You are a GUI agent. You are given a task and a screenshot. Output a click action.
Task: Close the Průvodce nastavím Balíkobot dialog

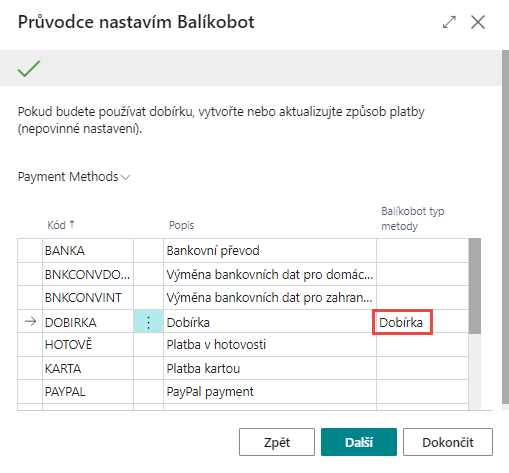pyautogui.click(x=478, y=22)
